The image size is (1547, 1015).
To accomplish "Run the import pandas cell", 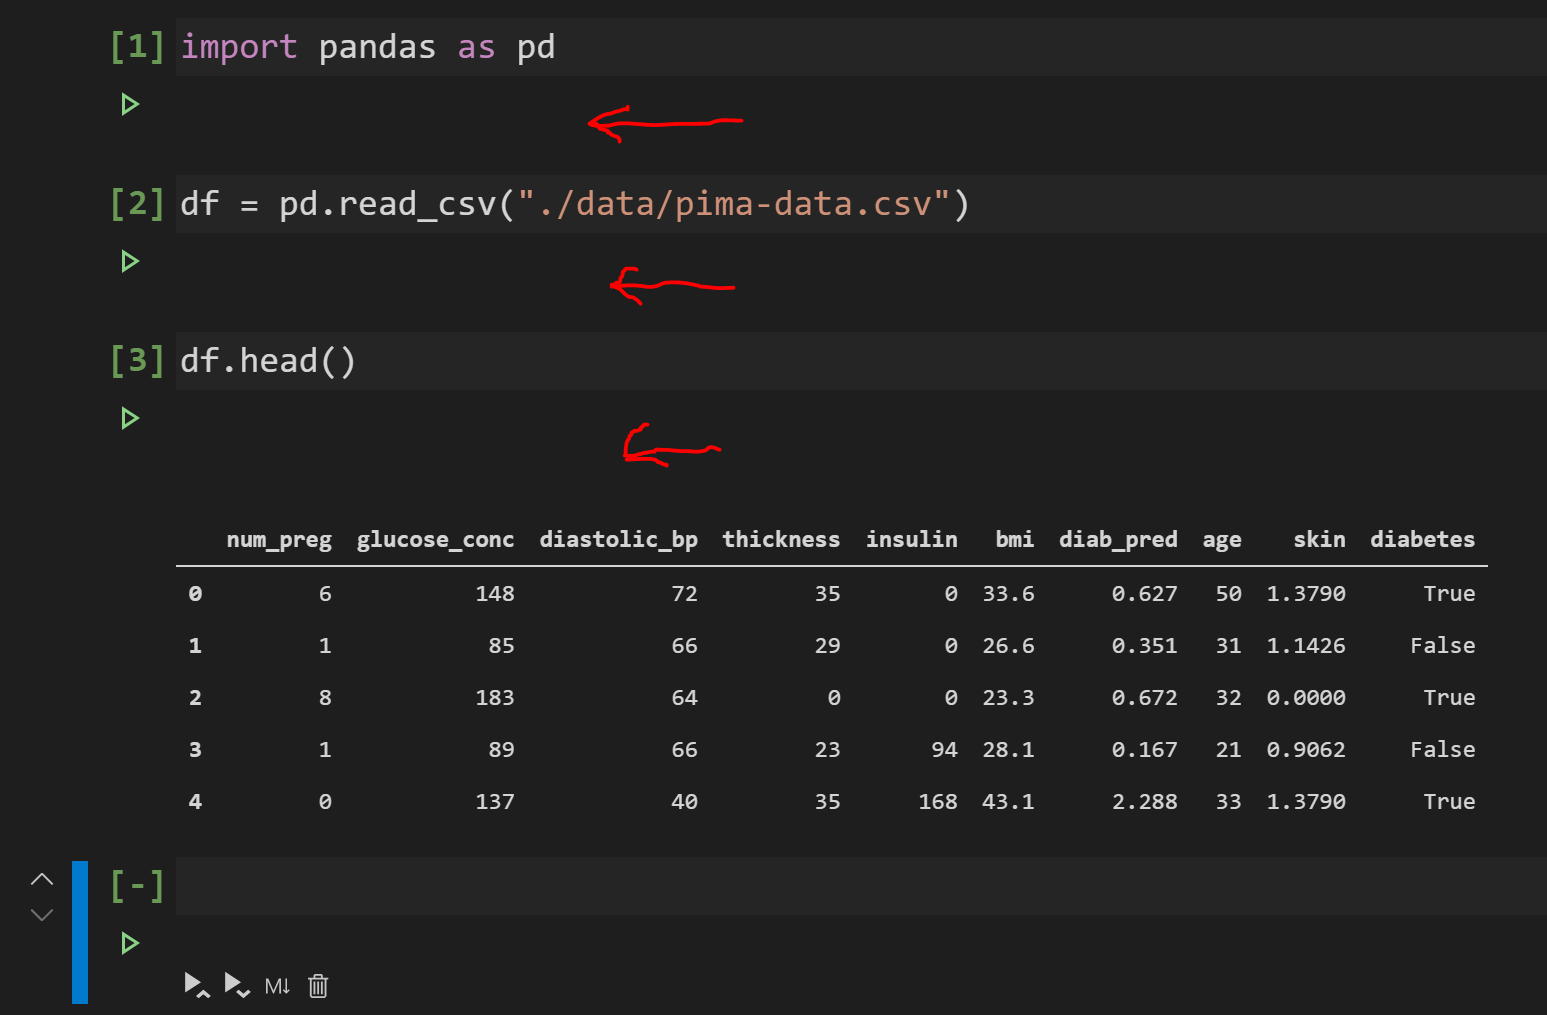I will 129,104.
